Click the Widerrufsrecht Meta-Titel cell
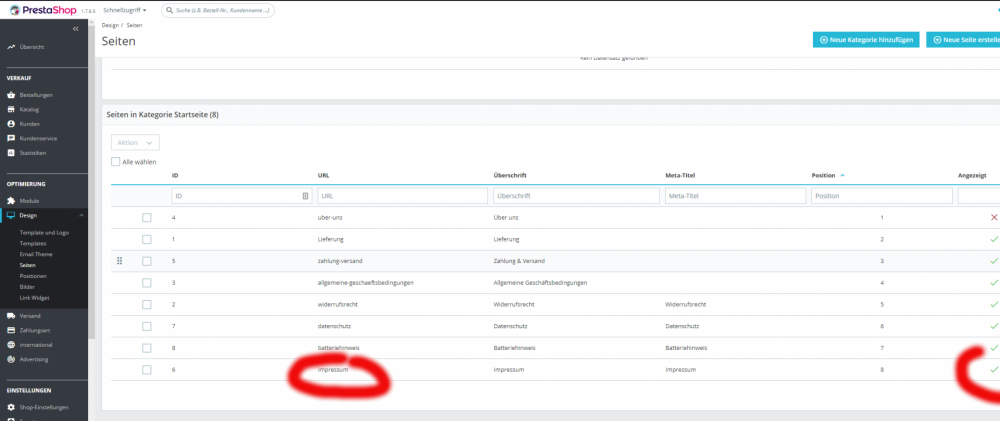 click(x=685, y=304)
